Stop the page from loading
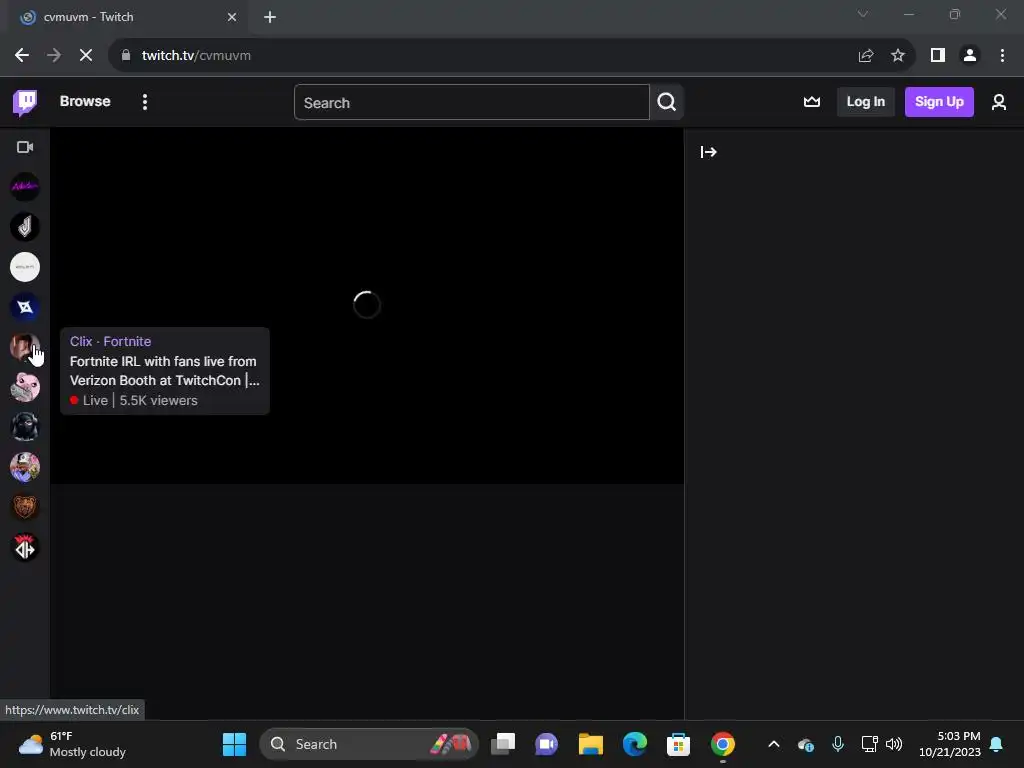Image resolution: width=1024 pixels, height=768 pixels. [x=86, y=56]
